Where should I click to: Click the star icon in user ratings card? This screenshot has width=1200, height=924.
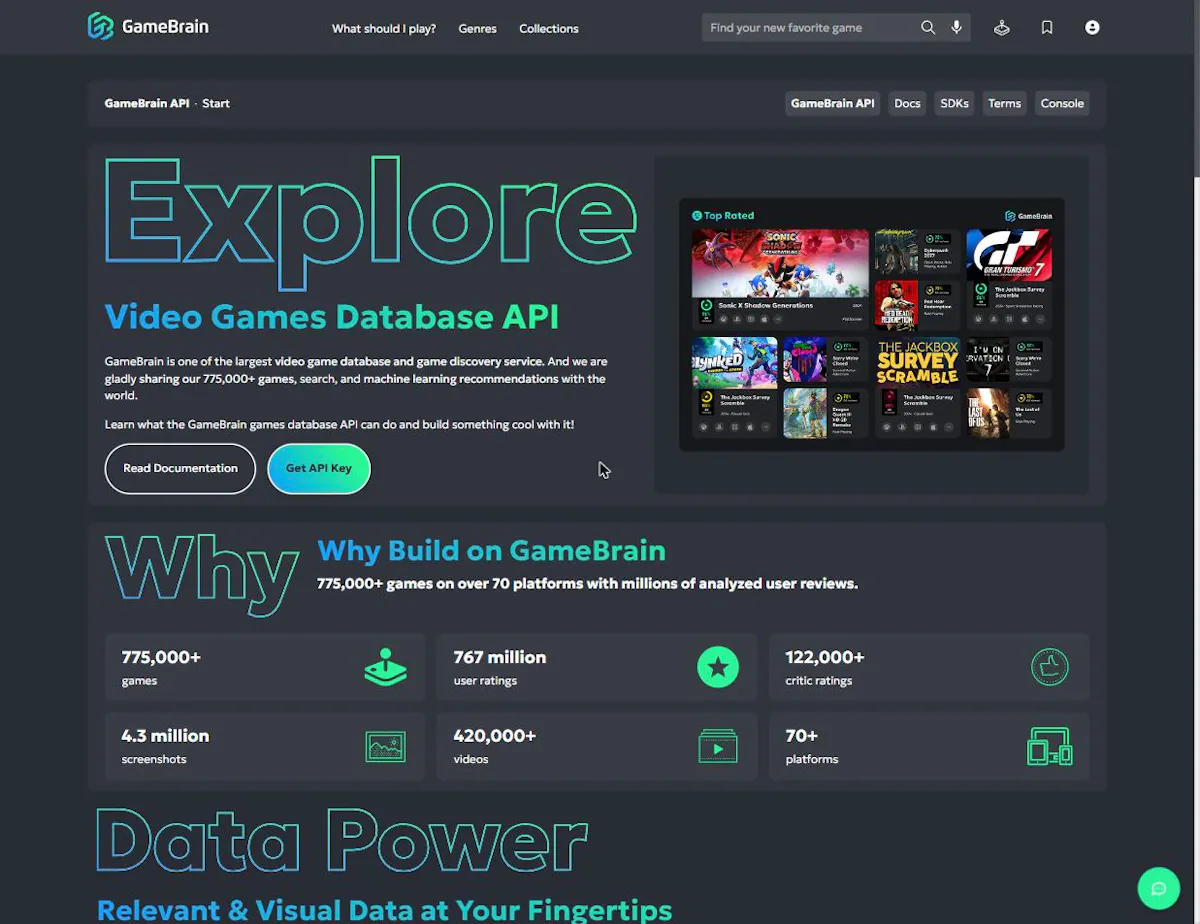718,667
